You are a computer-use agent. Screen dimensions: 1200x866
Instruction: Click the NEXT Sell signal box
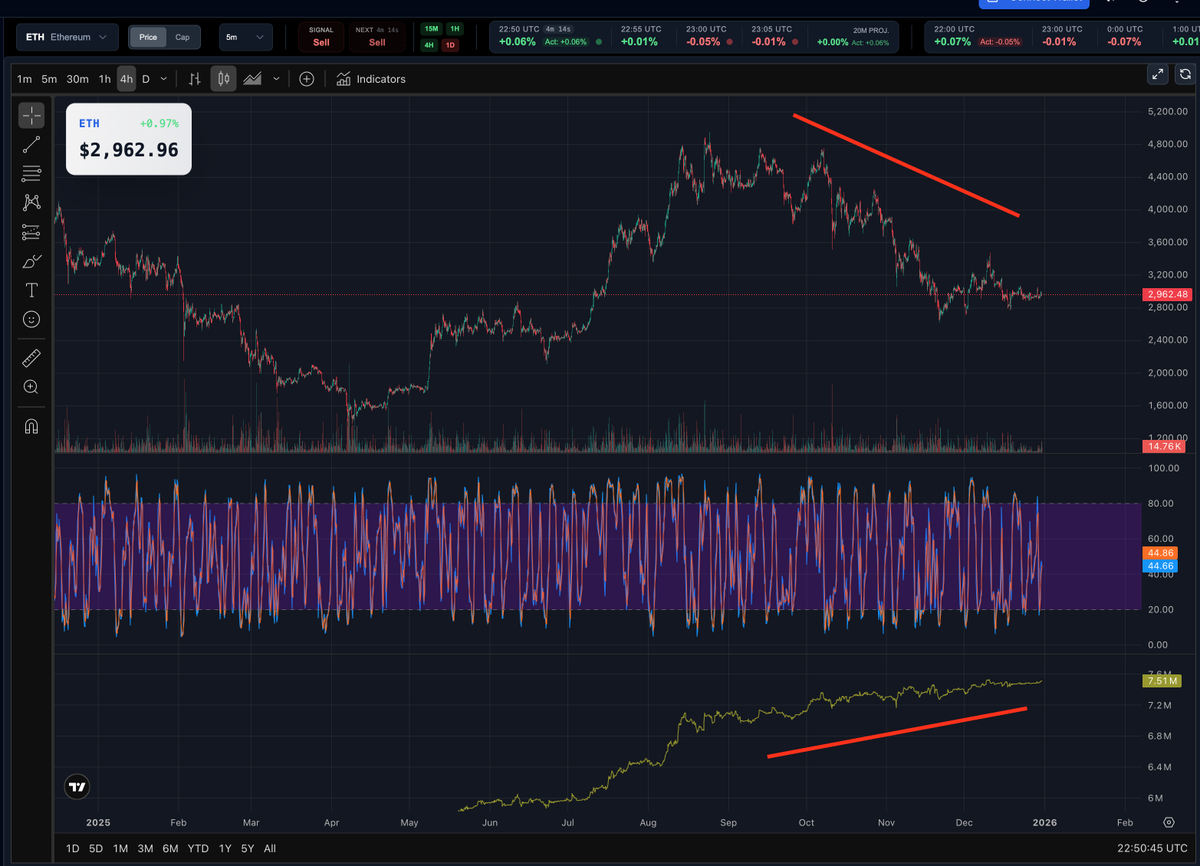(x=377, y=37)
